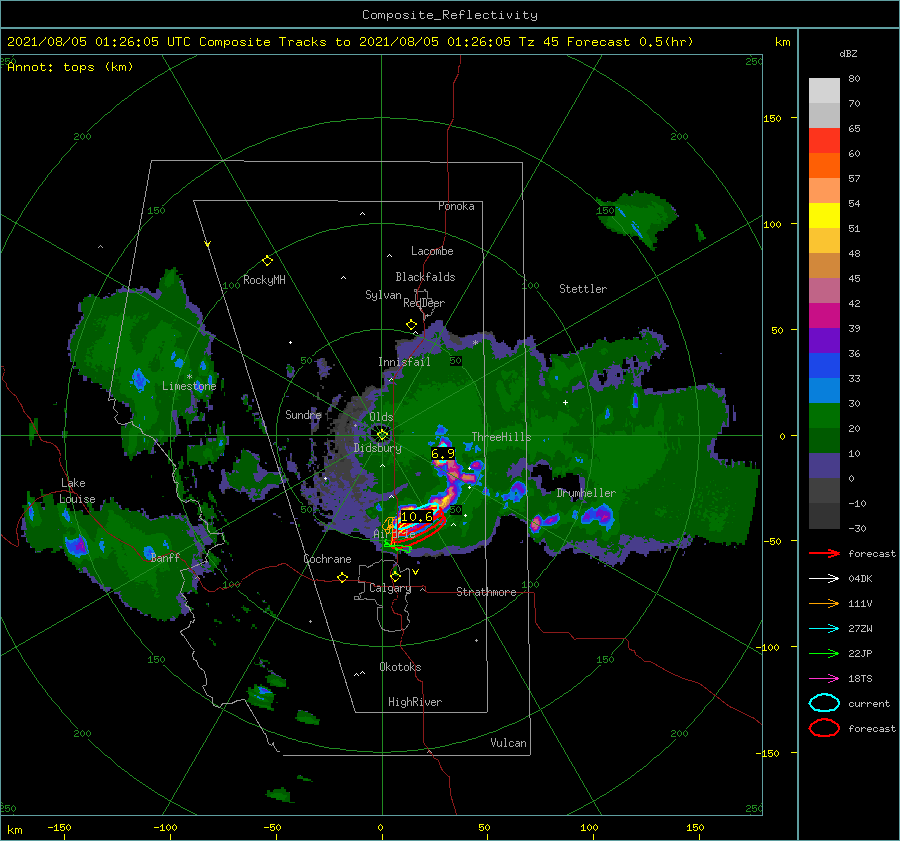Click the HighRiver label

(x=415, y=702)
